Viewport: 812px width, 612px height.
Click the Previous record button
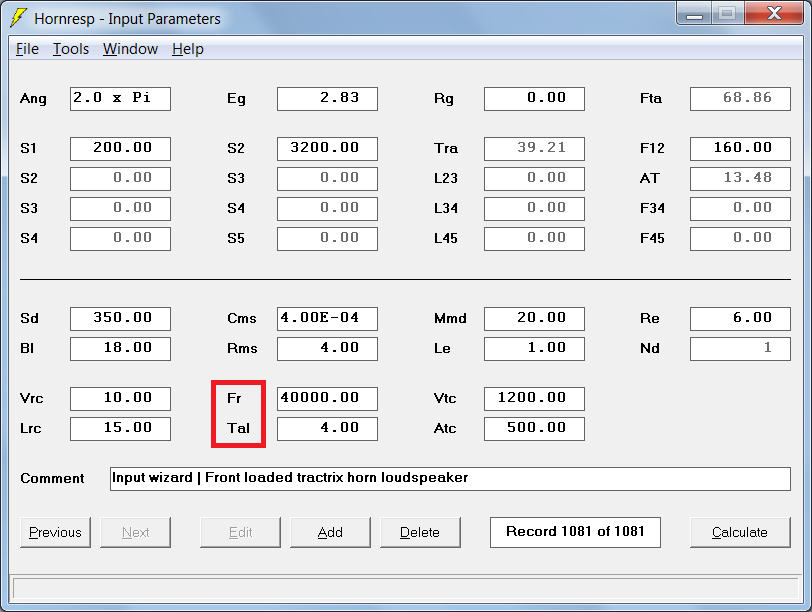[x=55, y=532]
